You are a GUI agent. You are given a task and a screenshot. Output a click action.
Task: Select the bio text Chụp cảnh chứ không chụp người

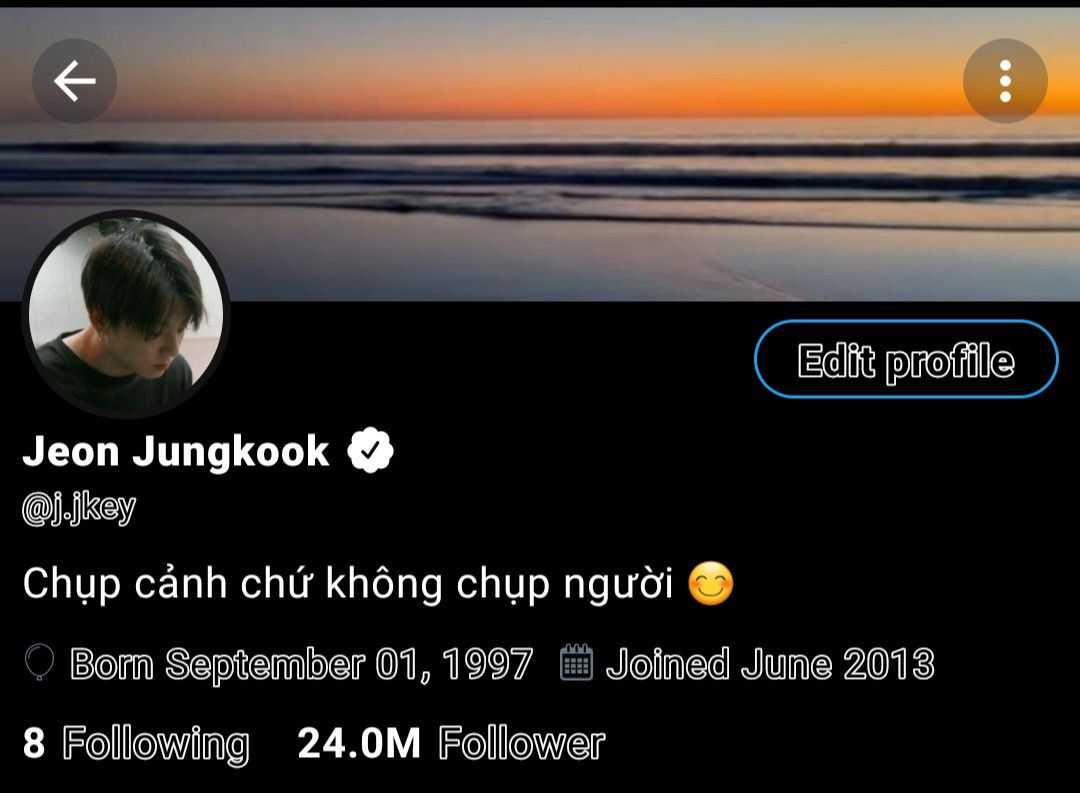pos(348,584)
